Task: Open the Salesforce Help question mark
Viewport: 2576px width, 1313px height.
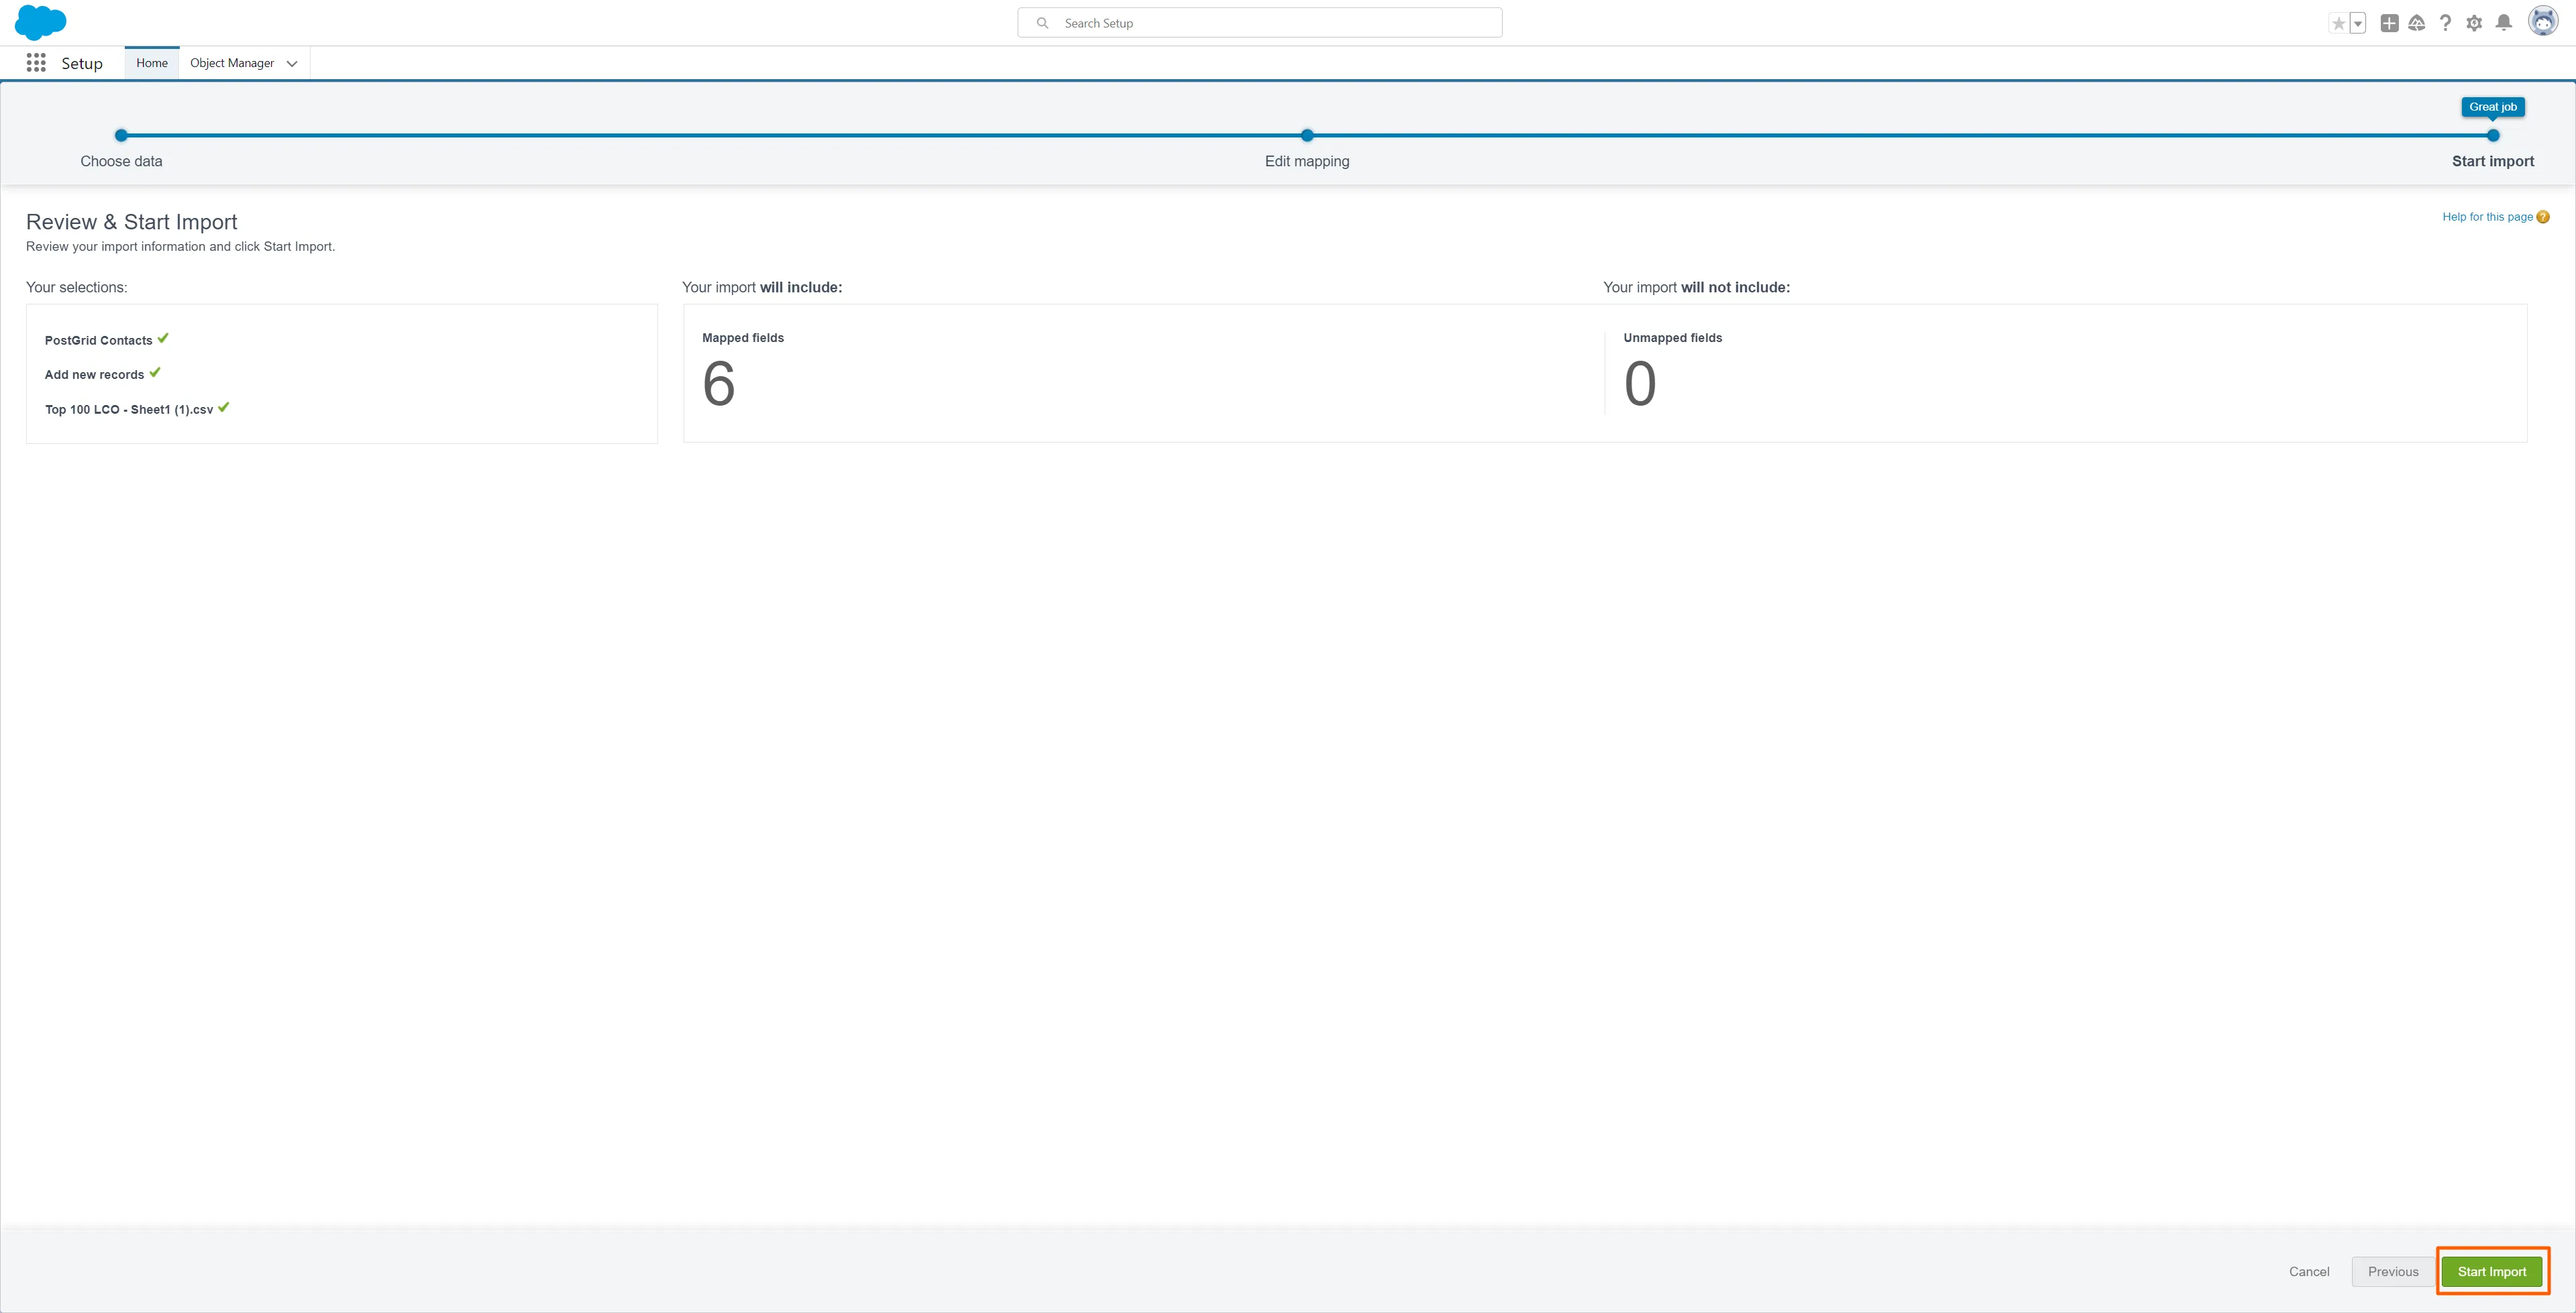Action: pyautogui.click(x=2445, y=23)
